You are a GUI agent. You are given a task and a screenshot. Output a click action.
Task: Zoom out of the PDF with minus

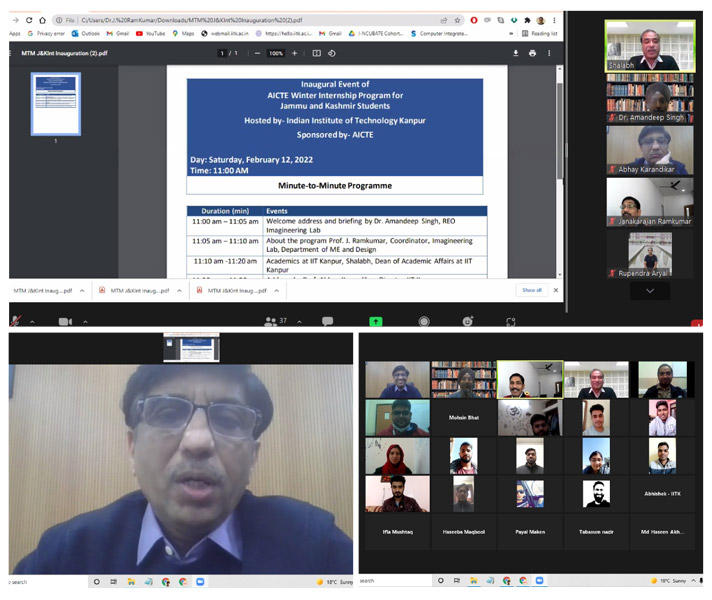click(x=257, y=53)
